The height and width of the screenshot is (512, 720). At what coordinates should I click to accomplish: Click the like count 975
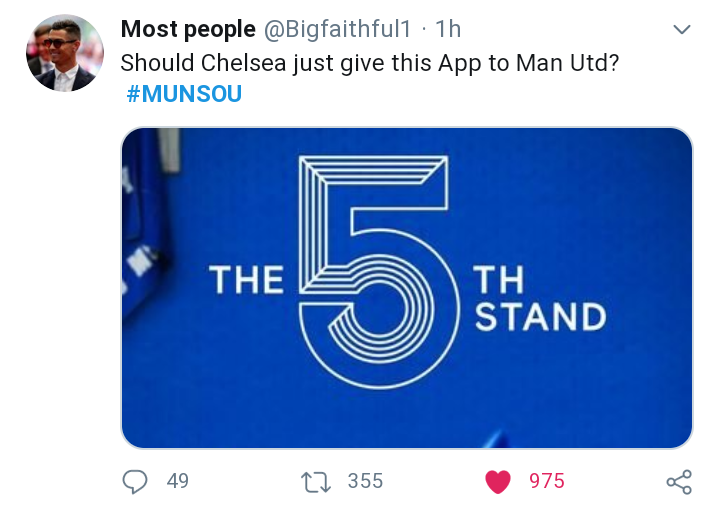pyautogui.click(x=547, y=482)
